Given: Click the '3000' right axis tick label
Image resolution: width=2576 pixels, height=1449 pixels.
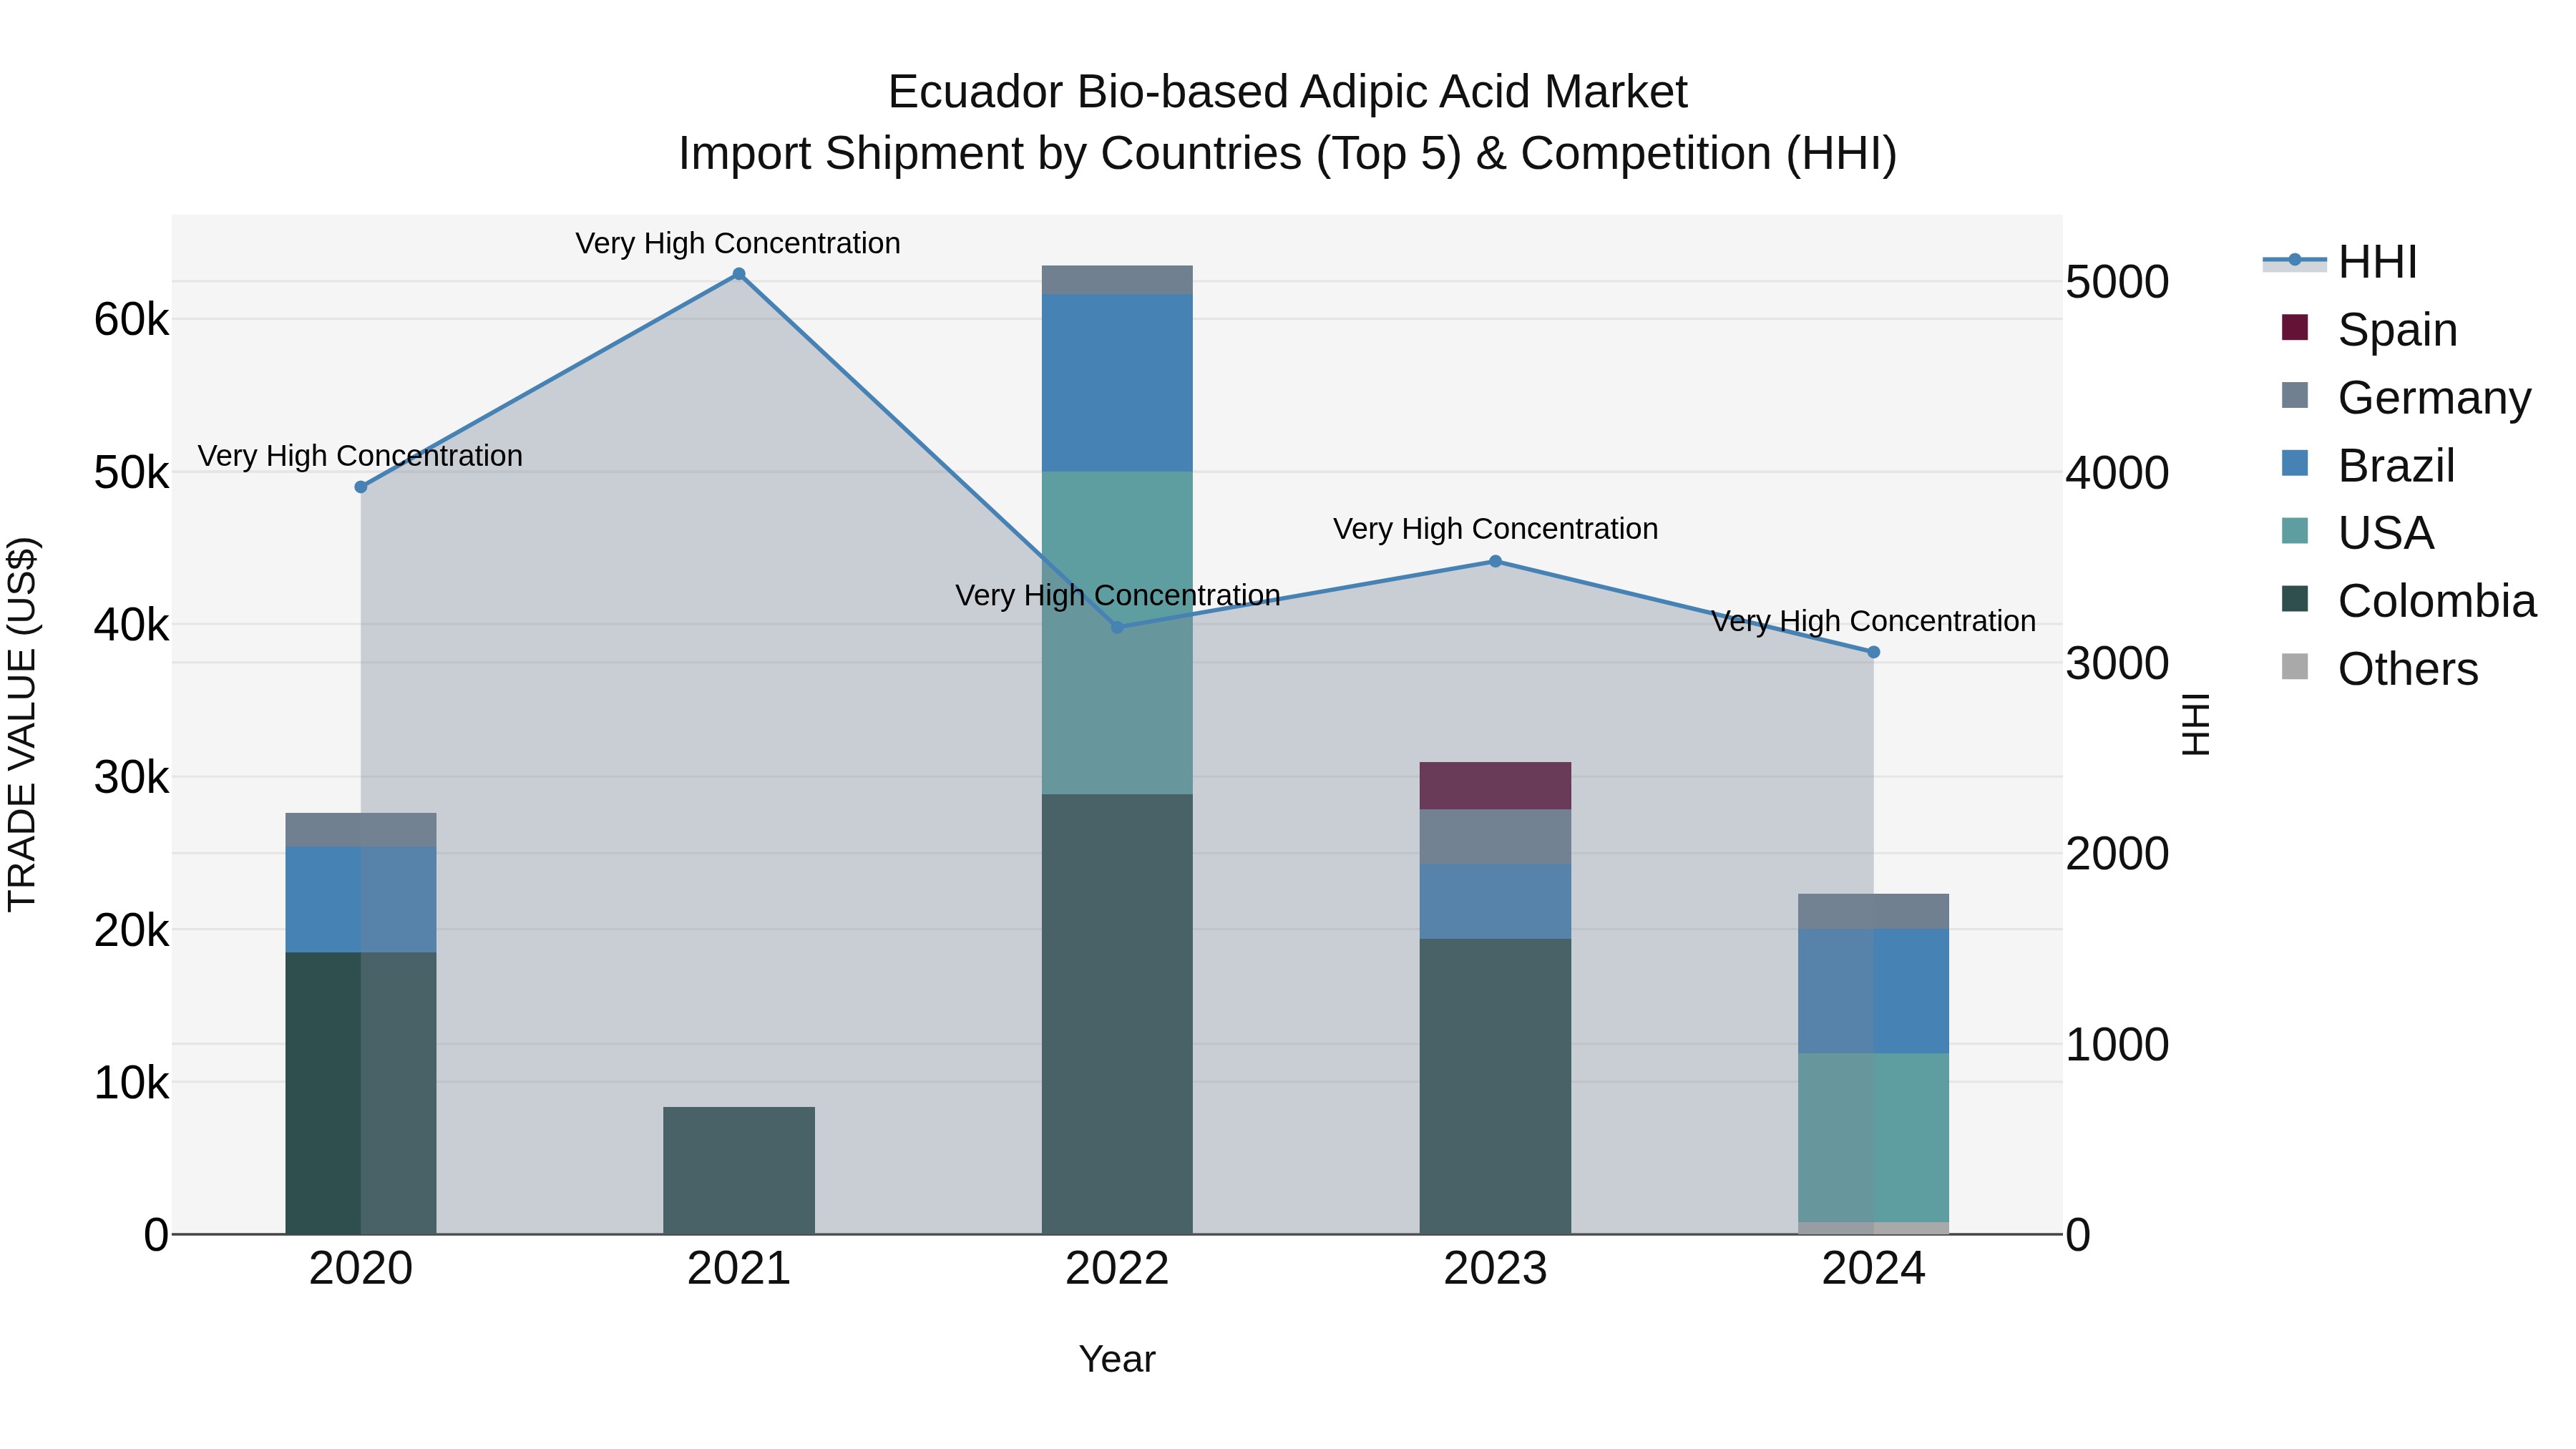Looking at the screenshot, I should pyautogui.click(x=2117, y=663).
